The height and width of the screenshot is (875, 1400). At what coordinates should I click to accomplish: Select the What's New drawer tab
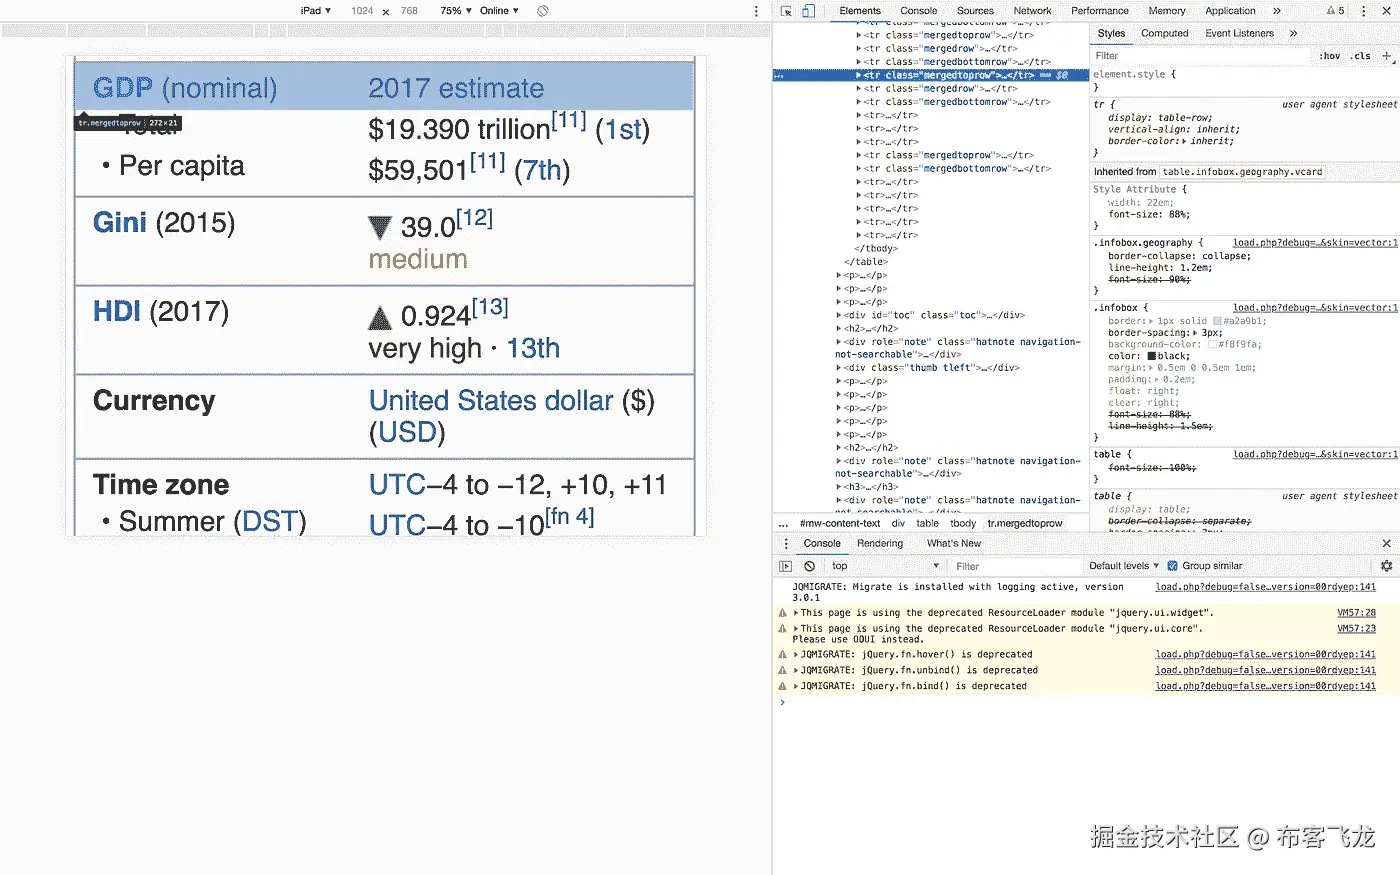click(954, 543)
